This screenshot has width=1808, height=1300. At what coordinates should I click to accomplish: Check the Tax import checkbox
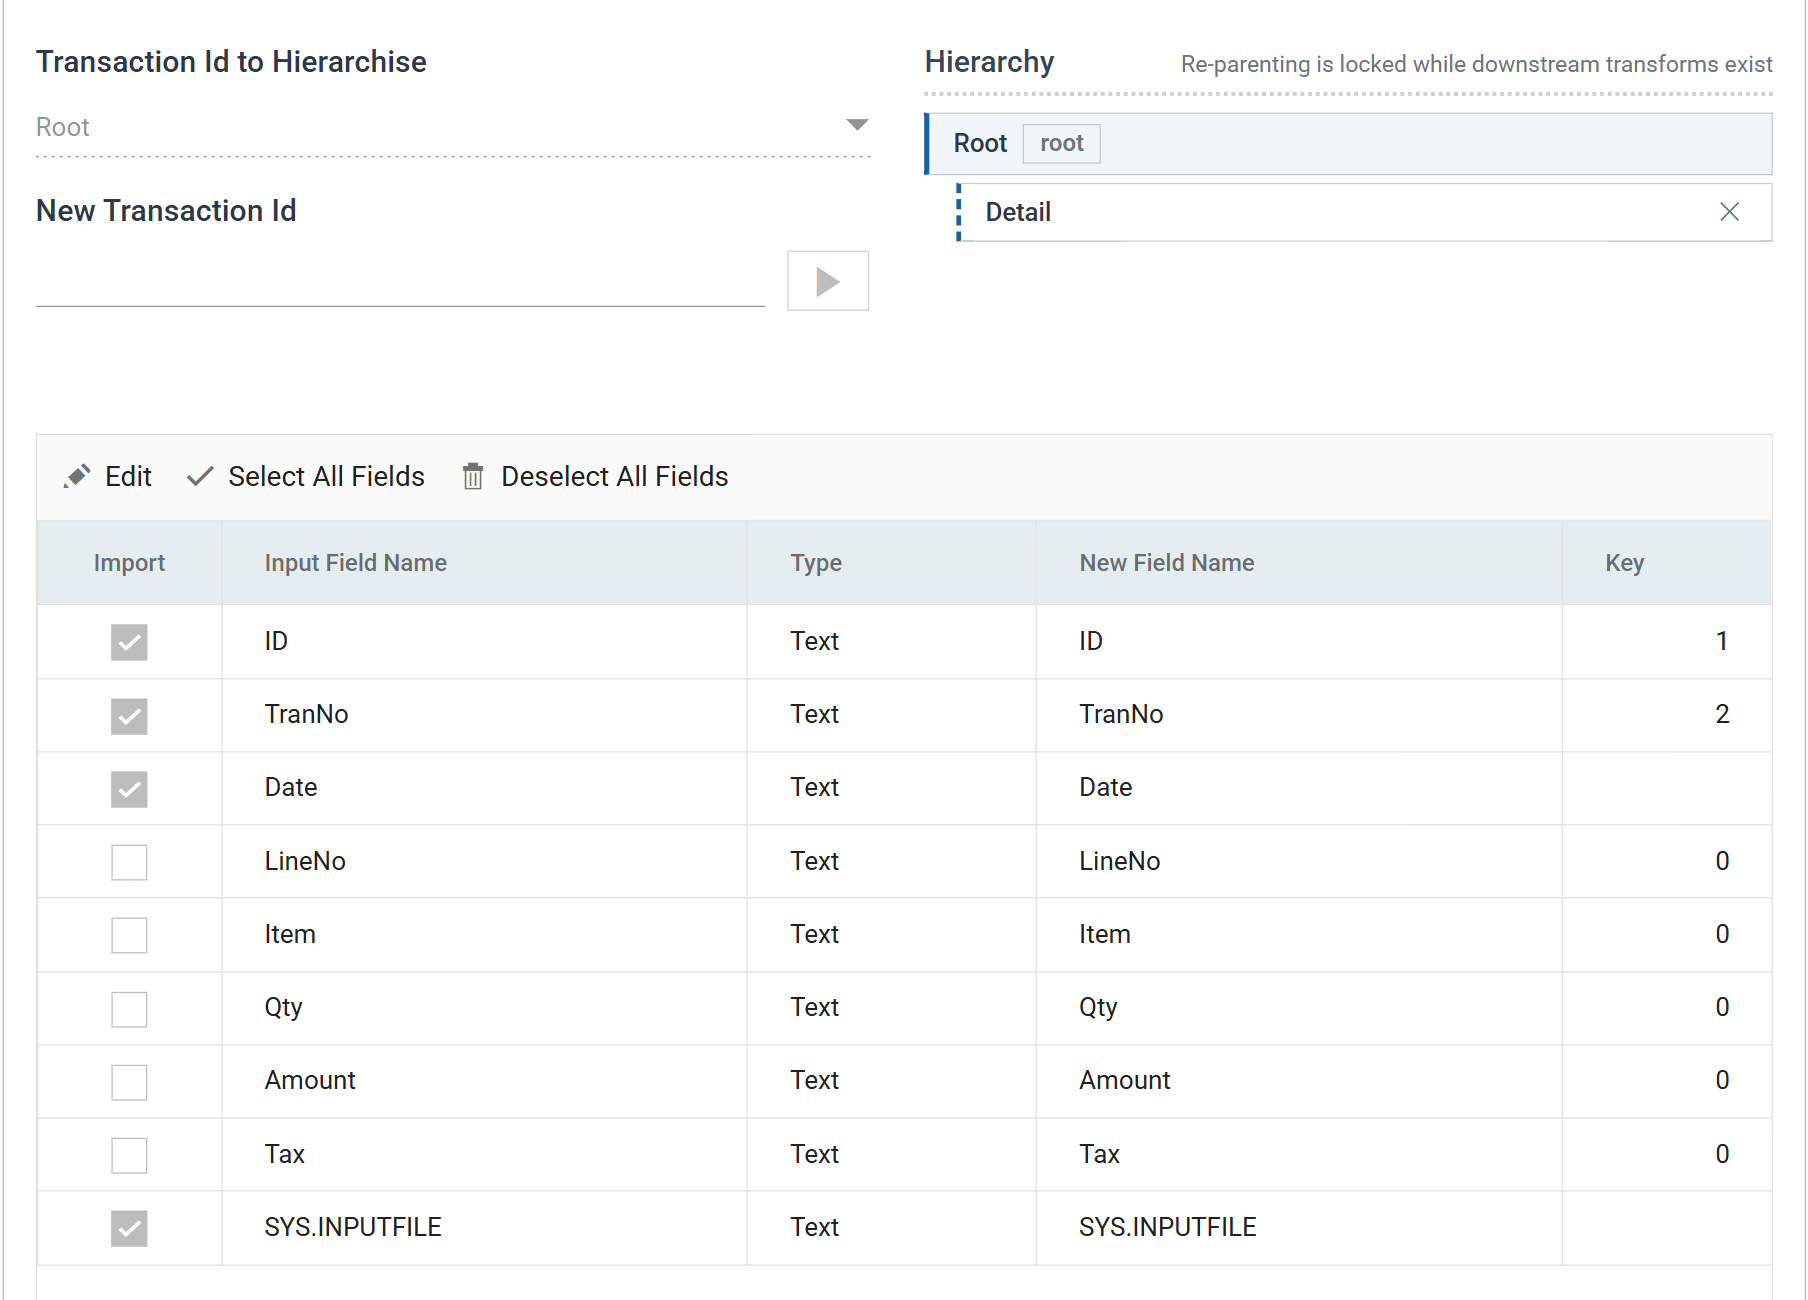(x=129, y=1155)
